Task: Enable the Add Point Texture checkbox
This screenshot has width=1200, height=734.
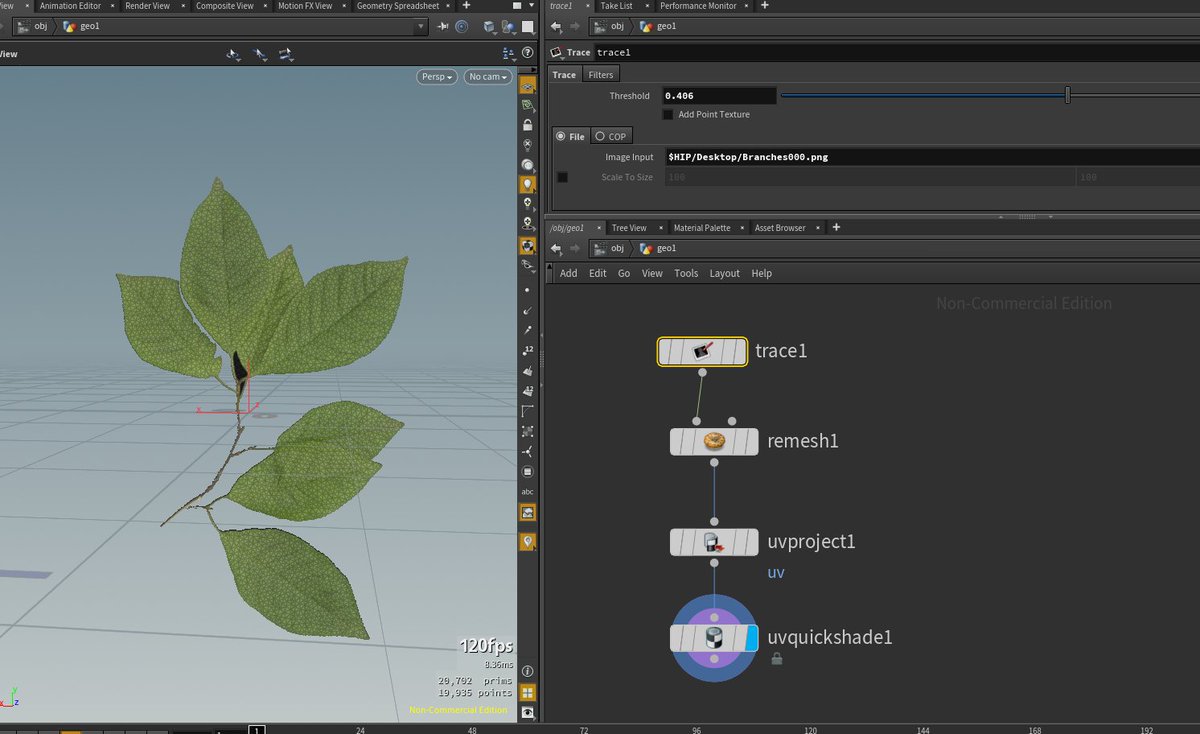Action: (x=668, y=115)
